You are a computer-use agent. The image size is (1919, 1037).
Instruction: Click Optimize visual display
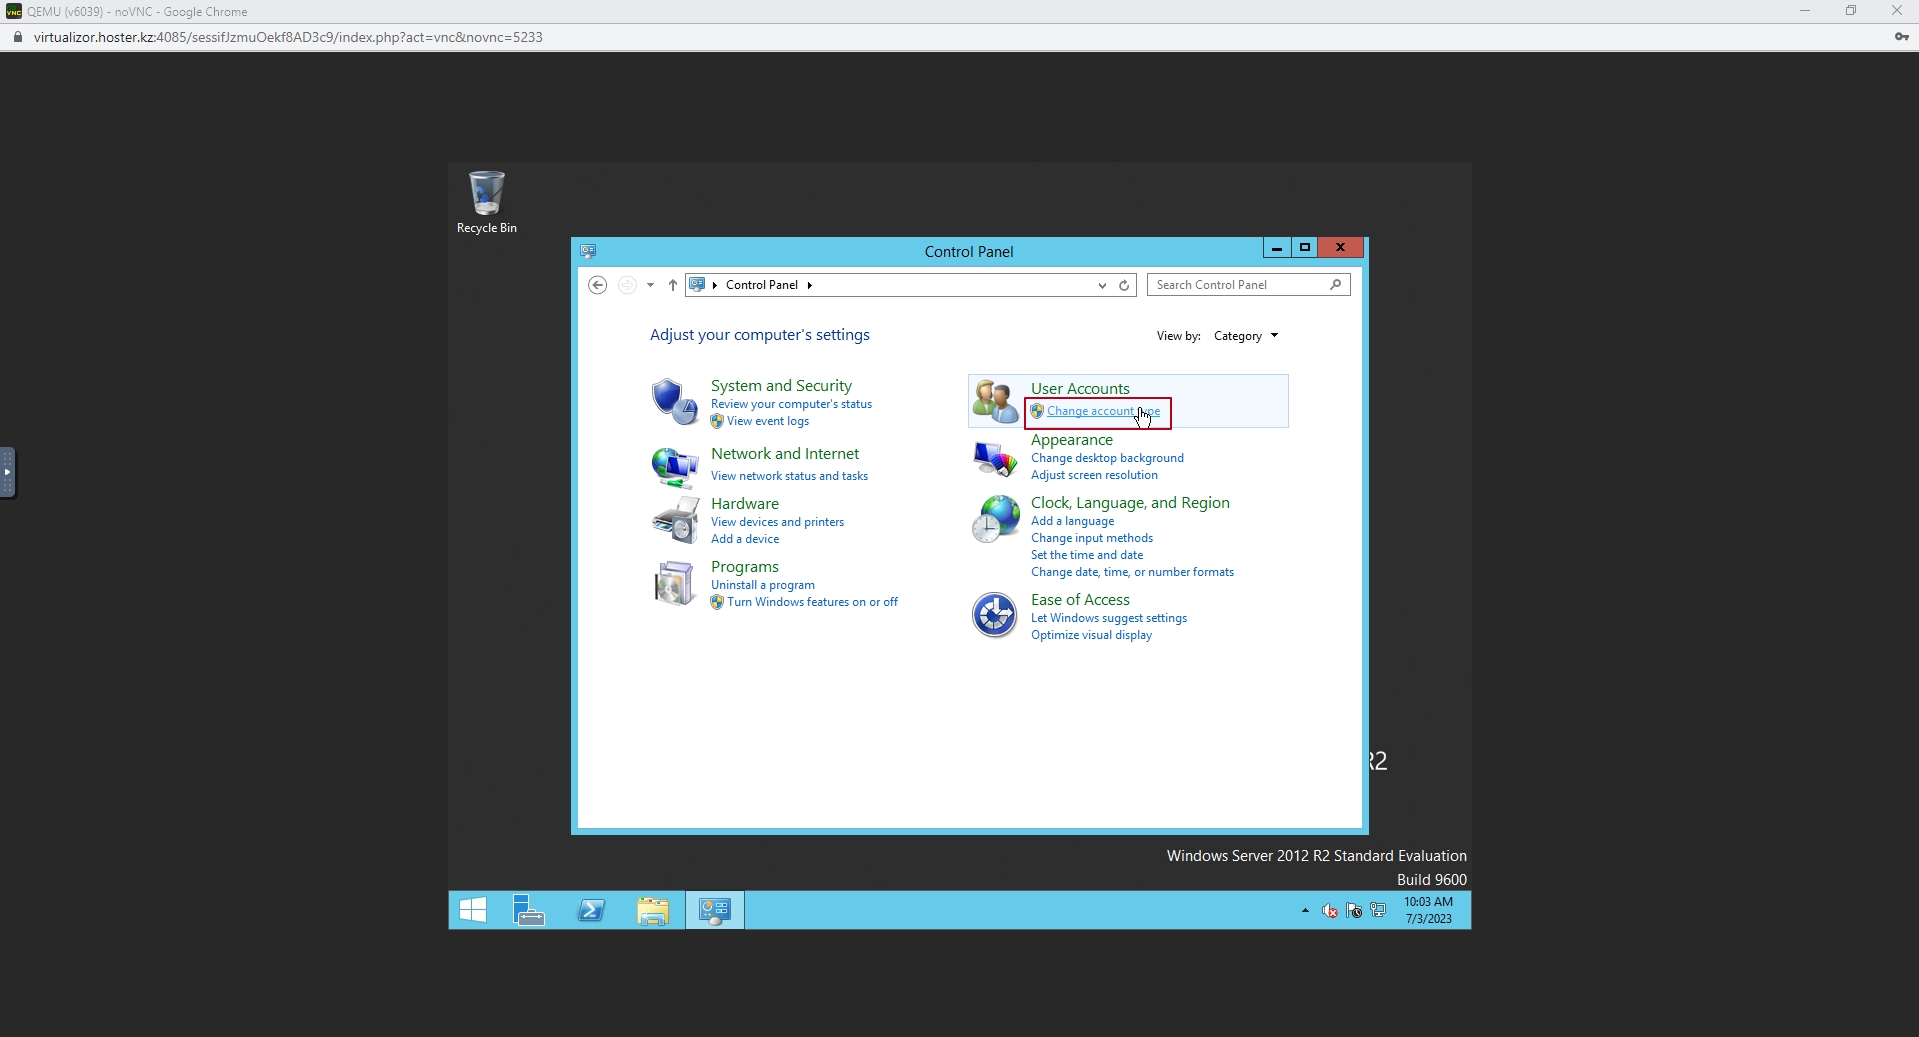click(x=1091, y=635)
